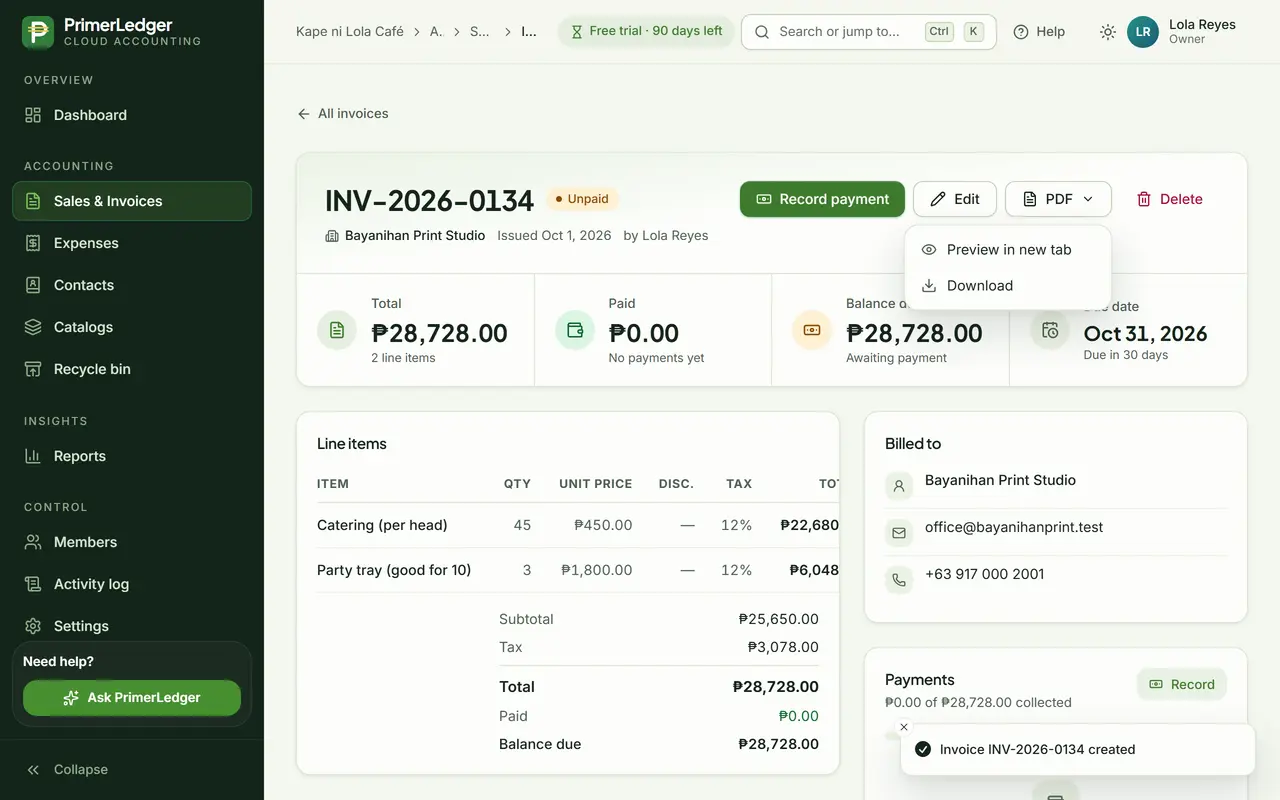1280x800 pixels.
Task: Click the QTY column header
Action: tap(517, 484)
